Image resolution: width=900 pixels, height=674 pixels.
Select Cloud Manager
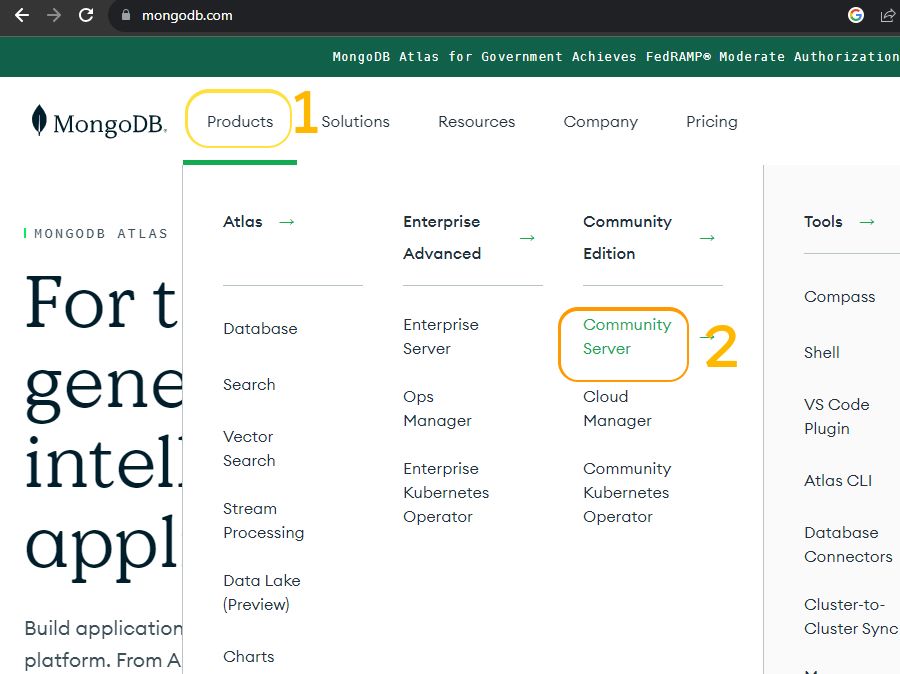617,409
